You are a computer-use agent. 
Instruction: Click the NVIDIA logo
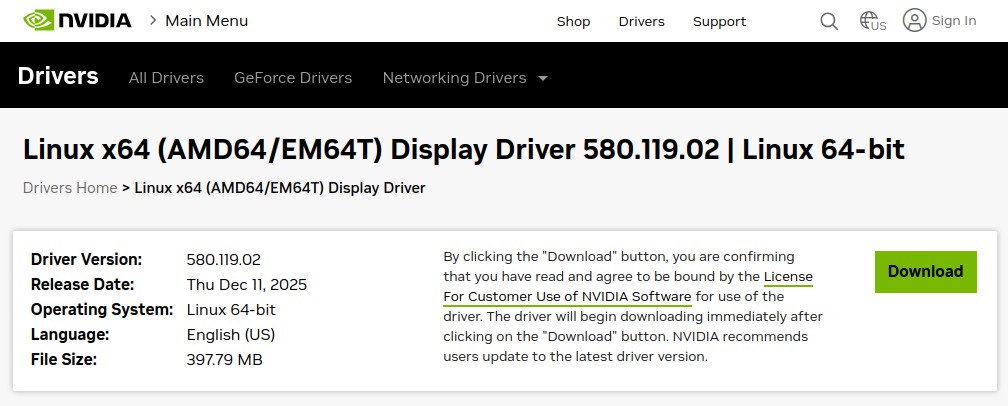point(77,20)
